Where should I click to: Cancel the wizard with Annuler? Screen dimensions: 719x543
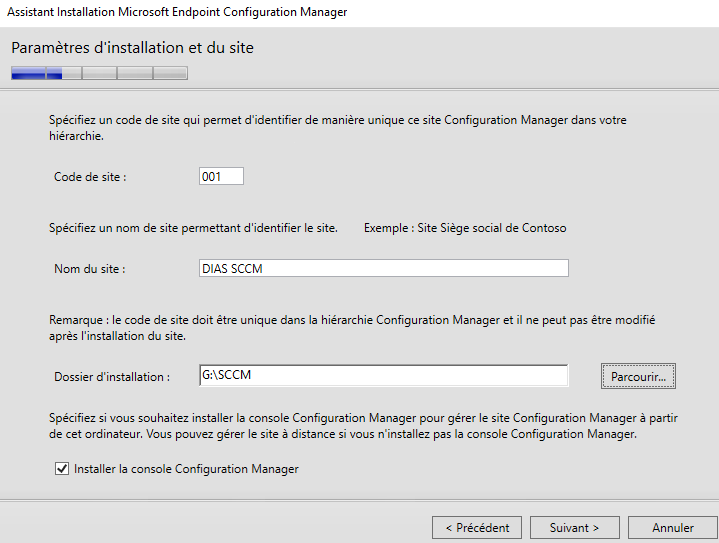coord(673,527)
